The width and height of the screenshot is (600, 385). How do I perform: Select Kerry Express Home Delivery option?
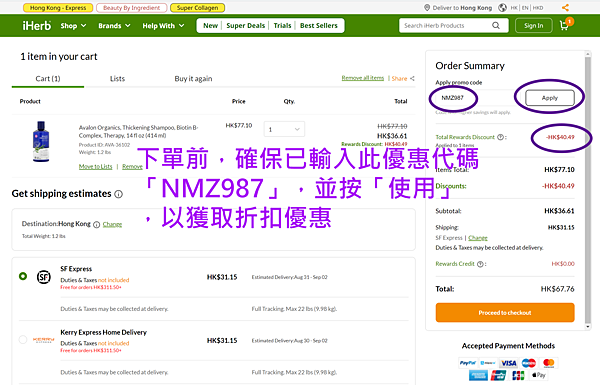click(23, 339)
